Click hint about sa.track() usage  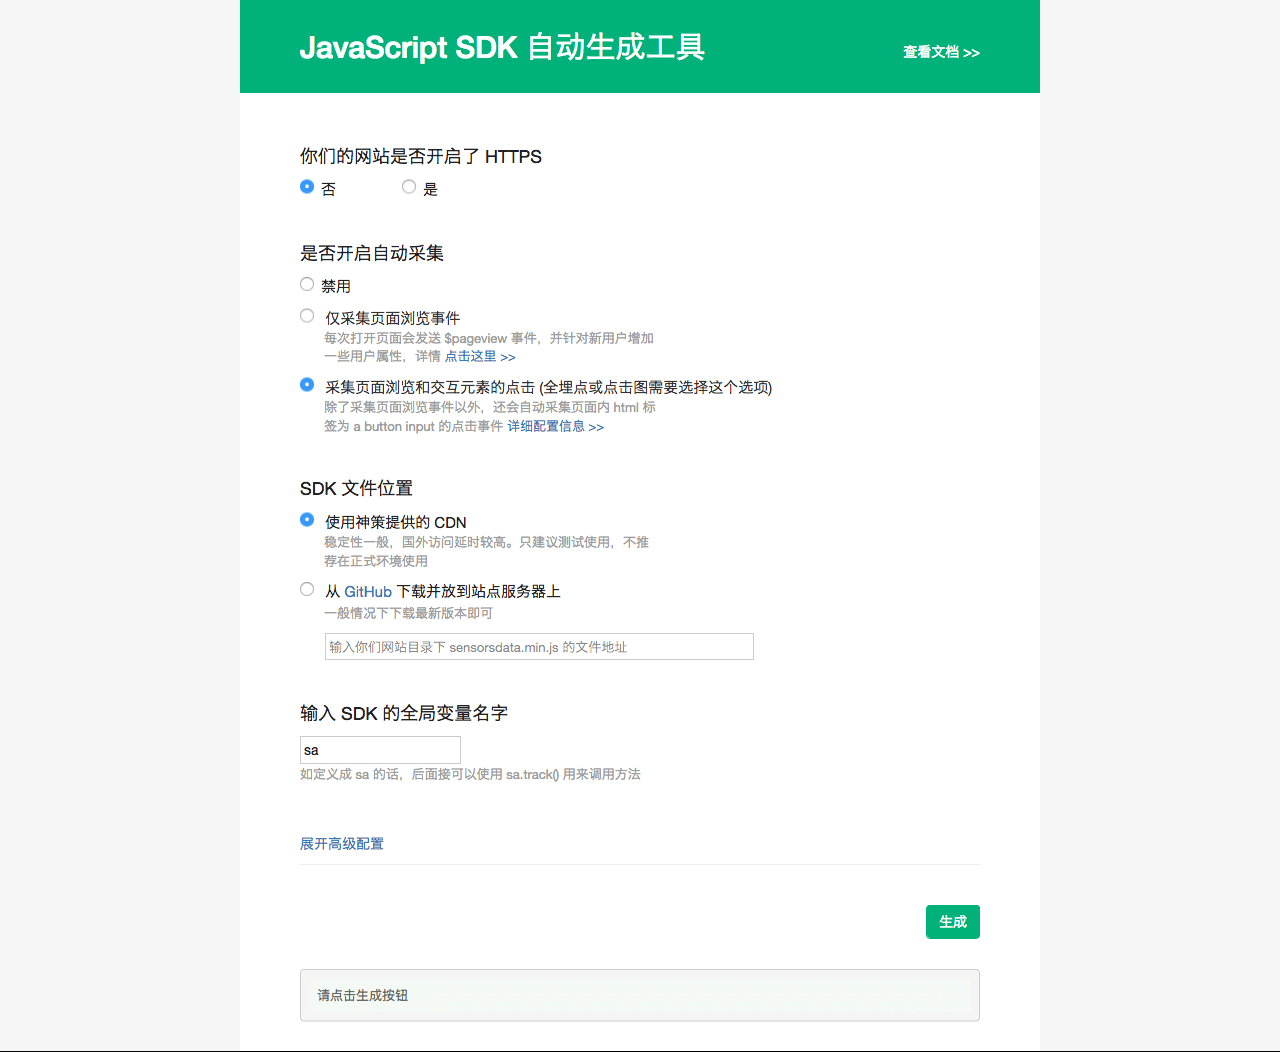coord(470,774)
